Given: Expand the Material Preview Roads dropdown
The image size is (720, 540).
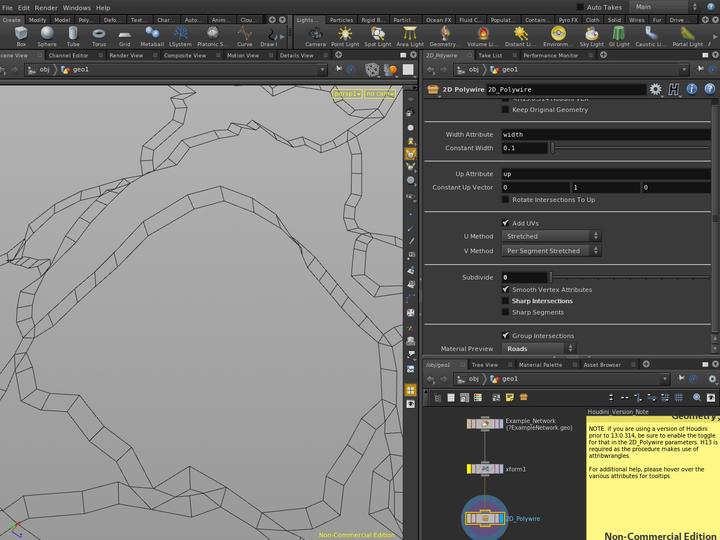Looking at the screenshot, I should 539,349.
